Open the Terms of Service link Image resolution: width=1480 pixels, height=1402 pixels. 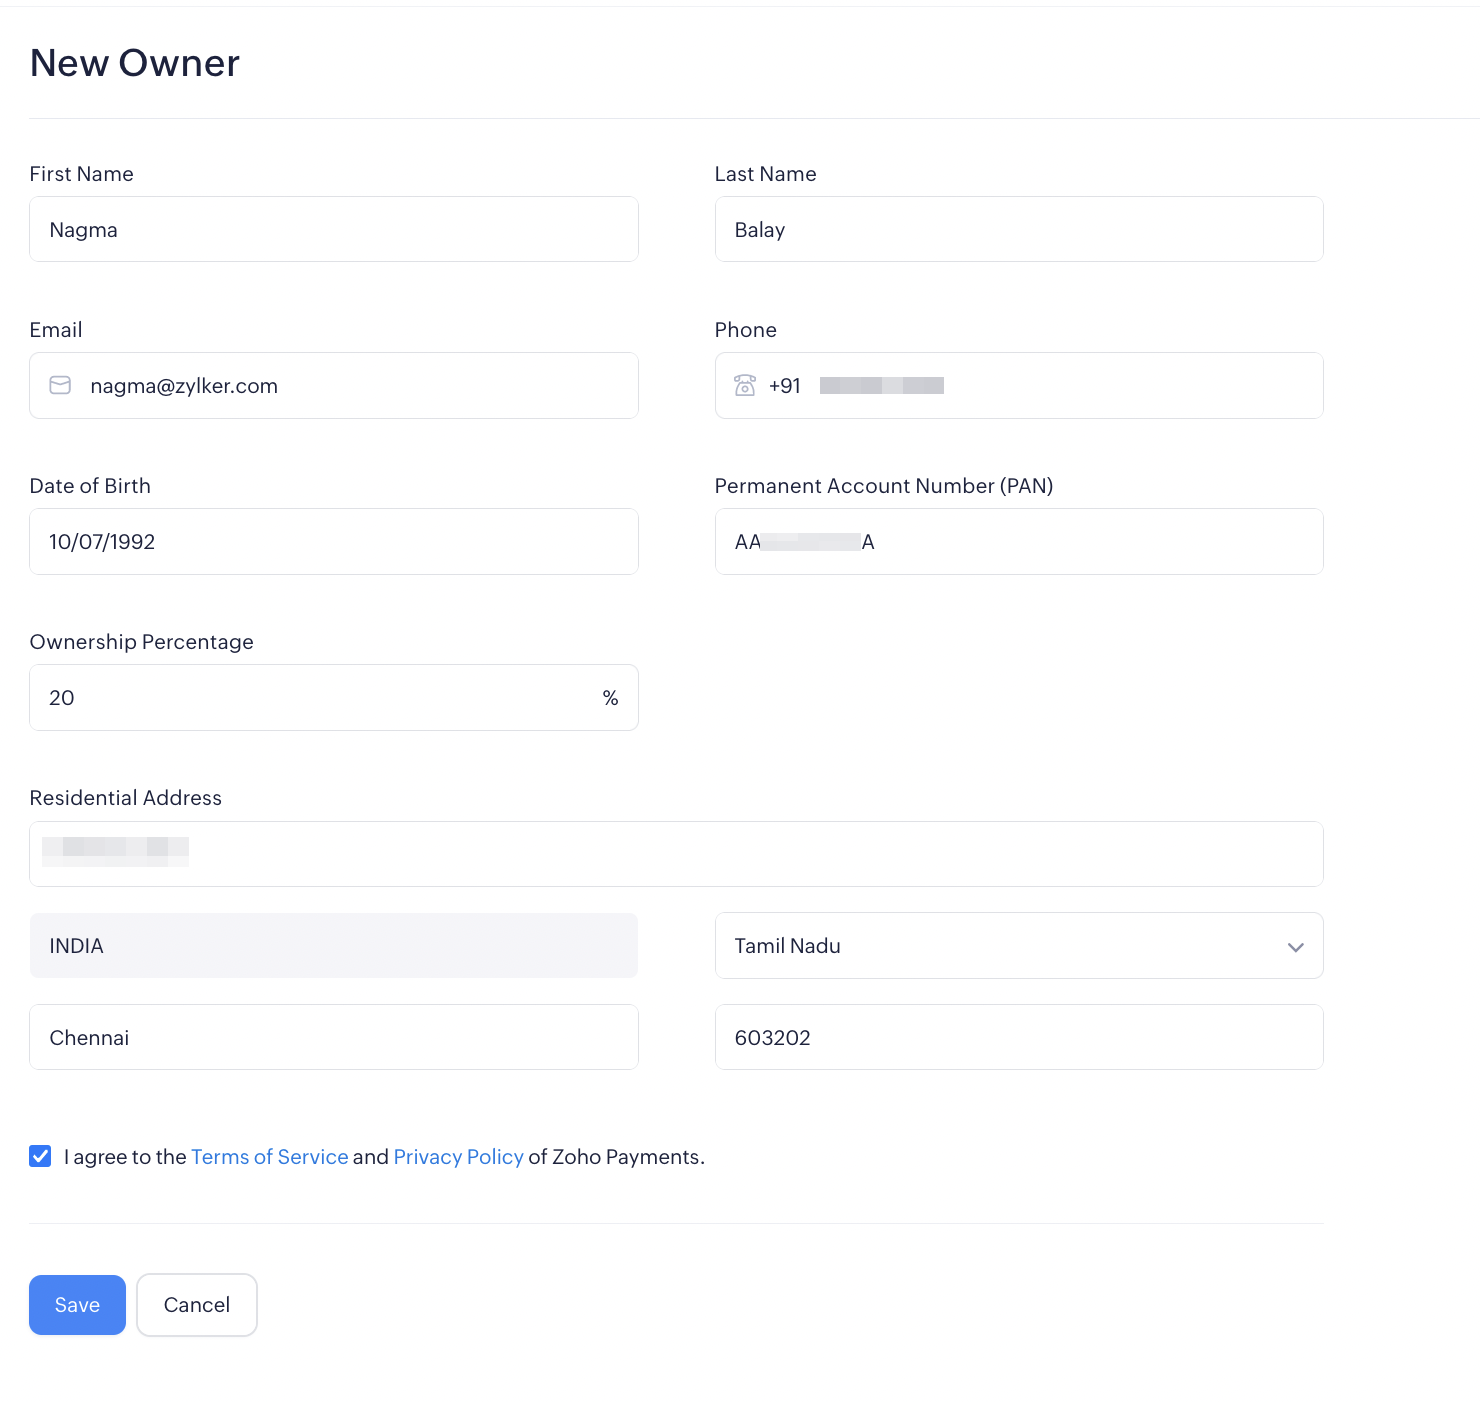pos(270,1157)
